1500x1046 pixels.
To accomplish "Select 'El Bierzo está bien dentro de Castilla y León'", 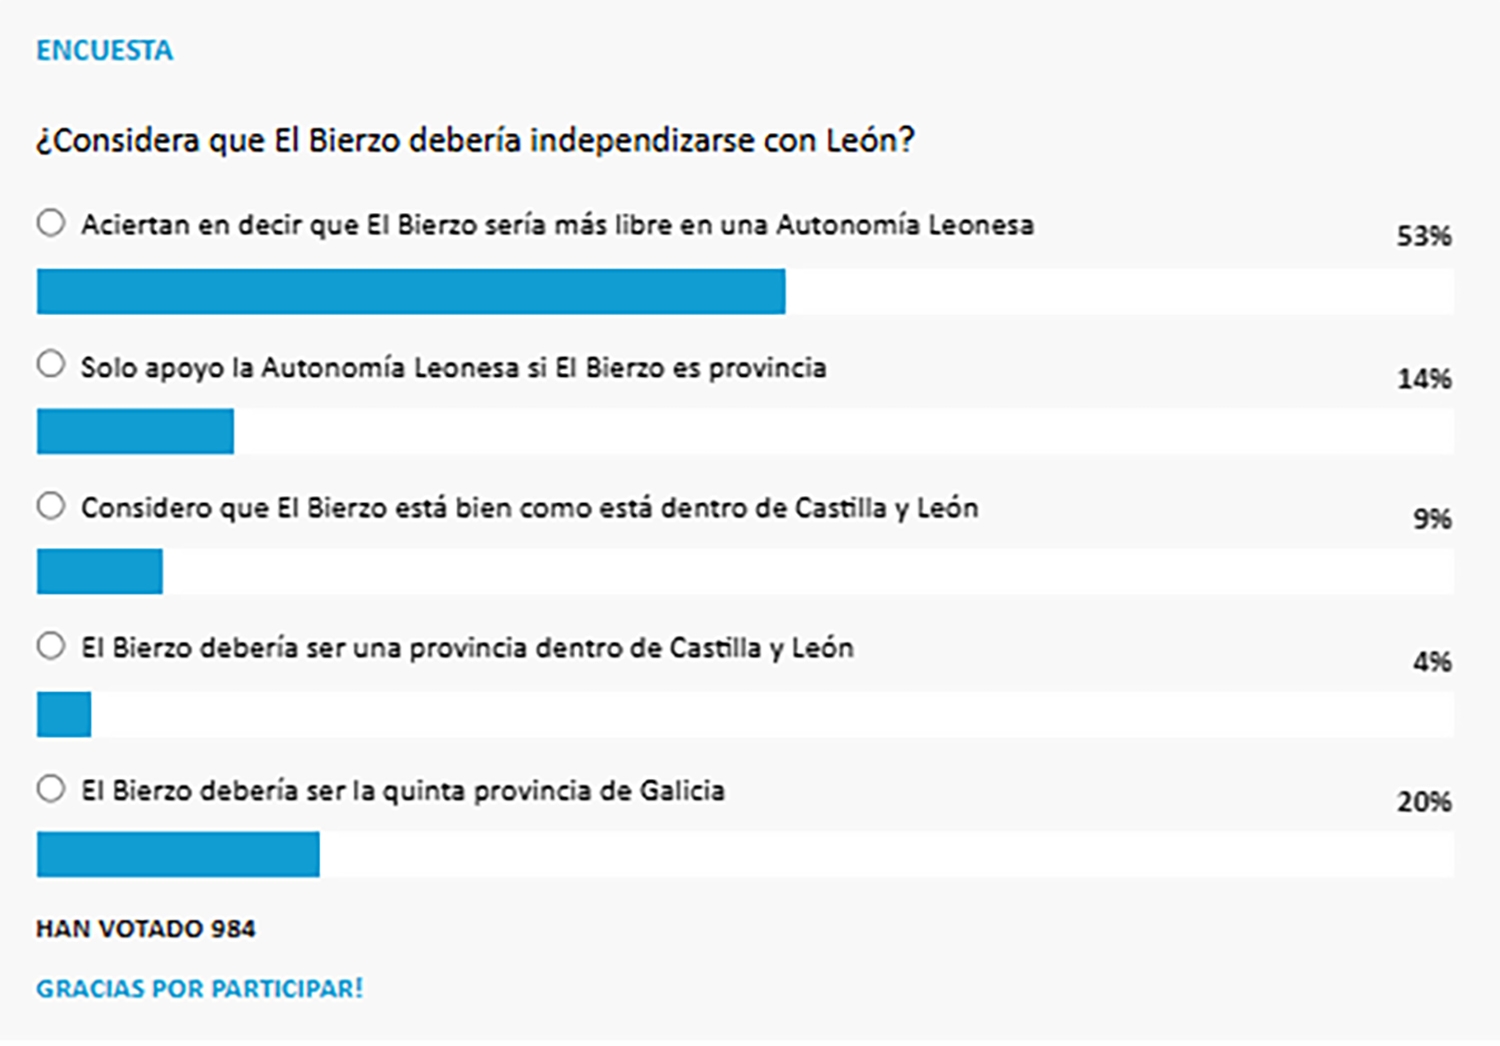I will point(50,506).
